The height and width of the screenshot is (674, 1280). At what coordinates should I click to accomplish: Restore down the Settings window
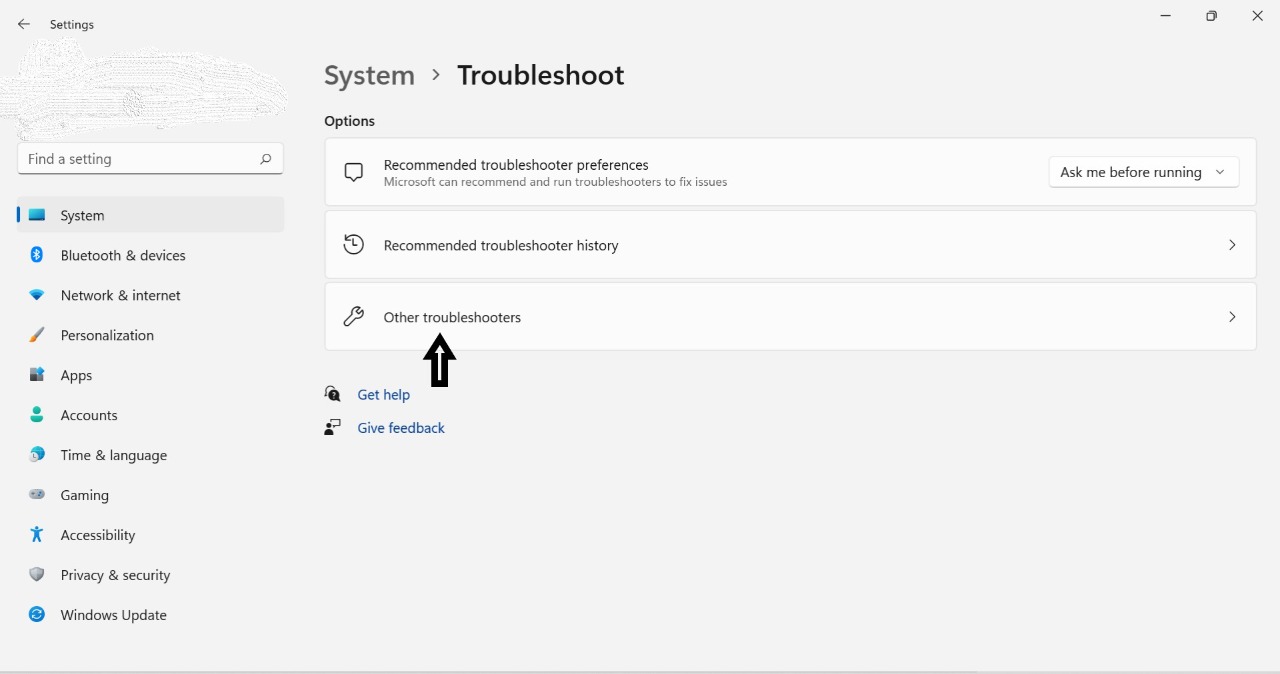[1211, 16]
